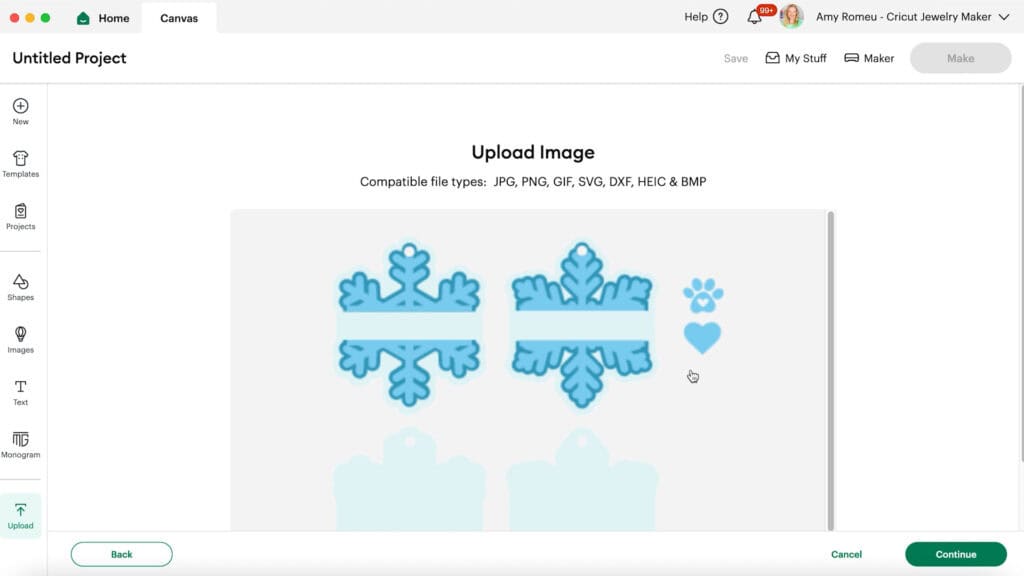Click the Help question mark icon
This screenshot has height=576, width=1024.
720,17
